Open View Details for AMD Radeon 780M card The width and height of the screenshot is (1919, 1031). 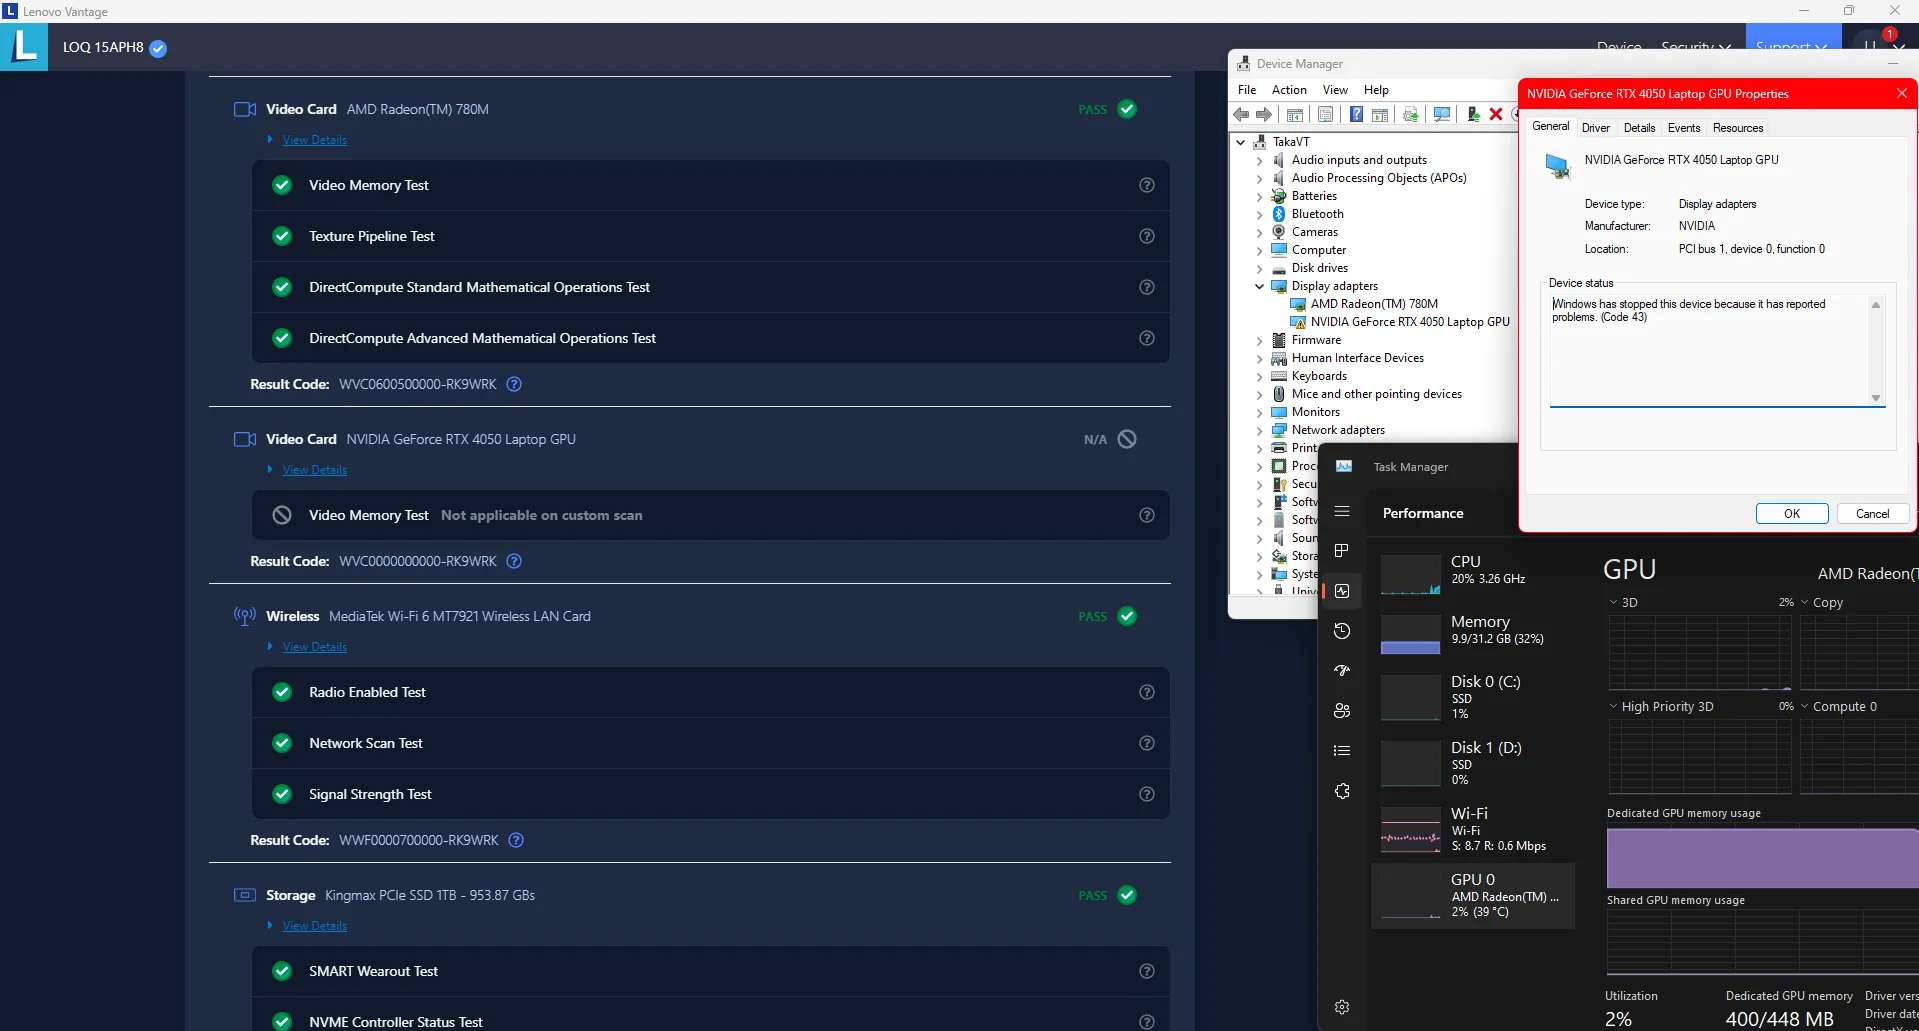tap(315, 140)
